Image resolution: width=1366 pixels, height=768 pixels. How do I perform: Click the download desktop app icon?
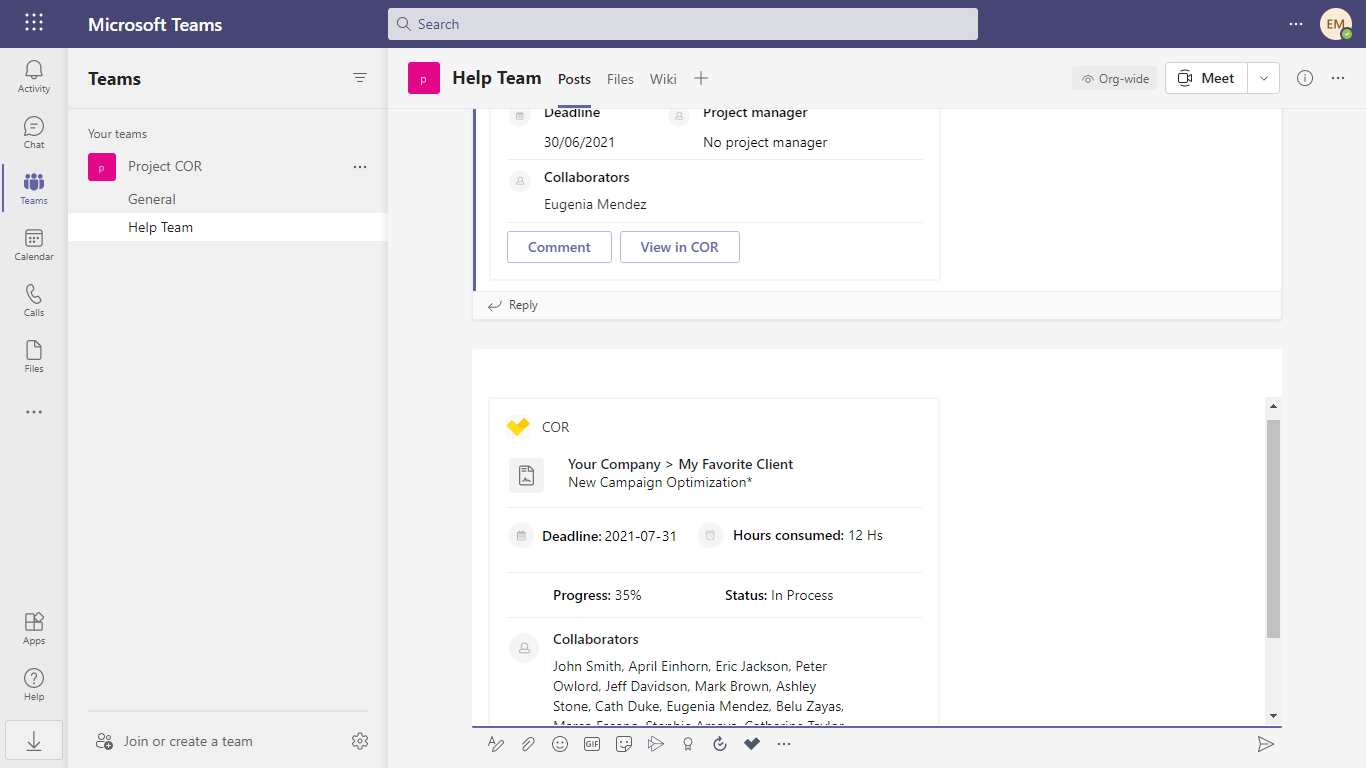pos(34,741)
